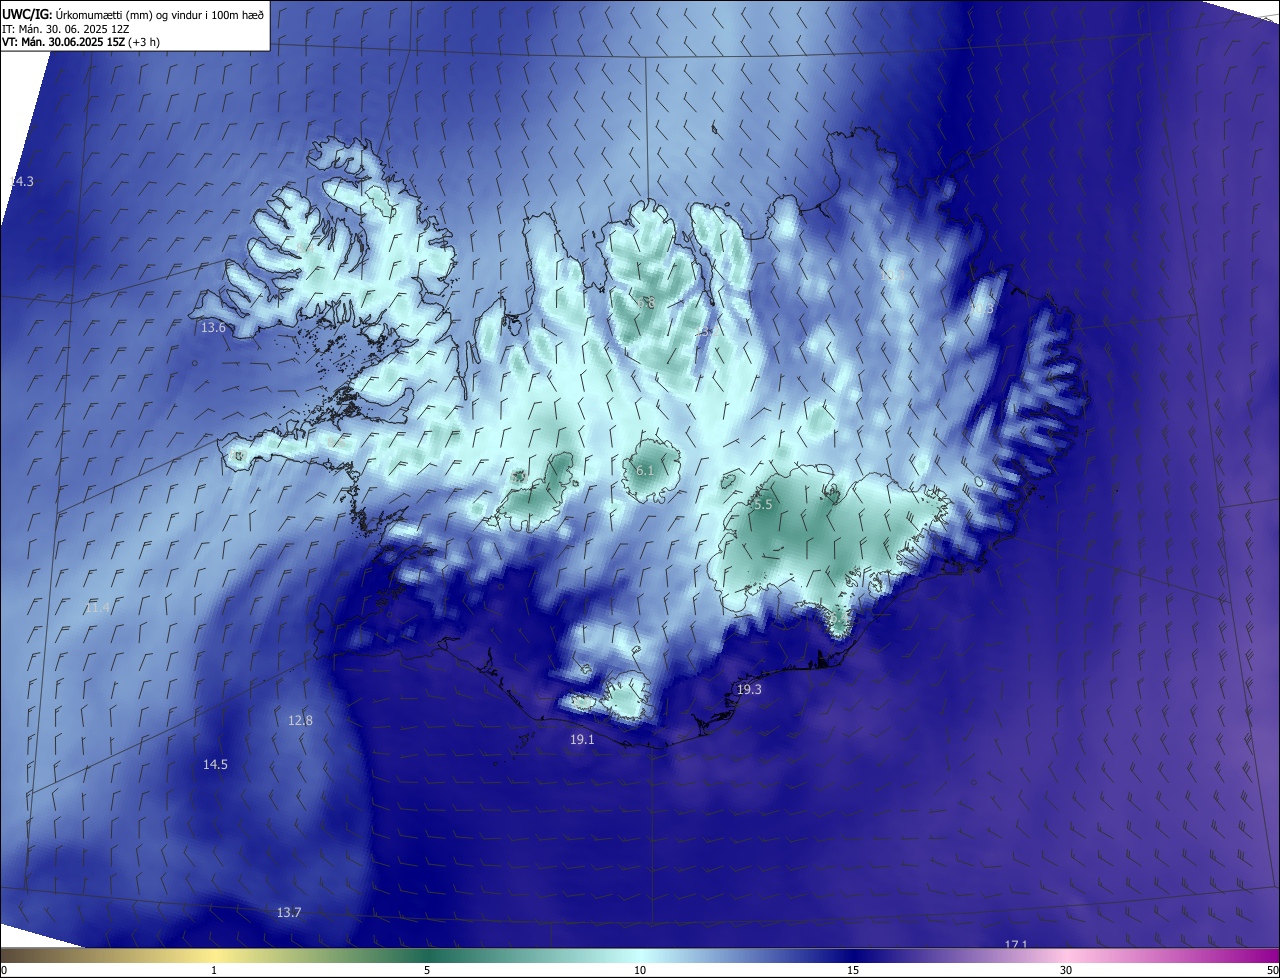Click the 17.1 value at the bottom edge
The image size is (1280, 978).
(x=1016, y=944)
